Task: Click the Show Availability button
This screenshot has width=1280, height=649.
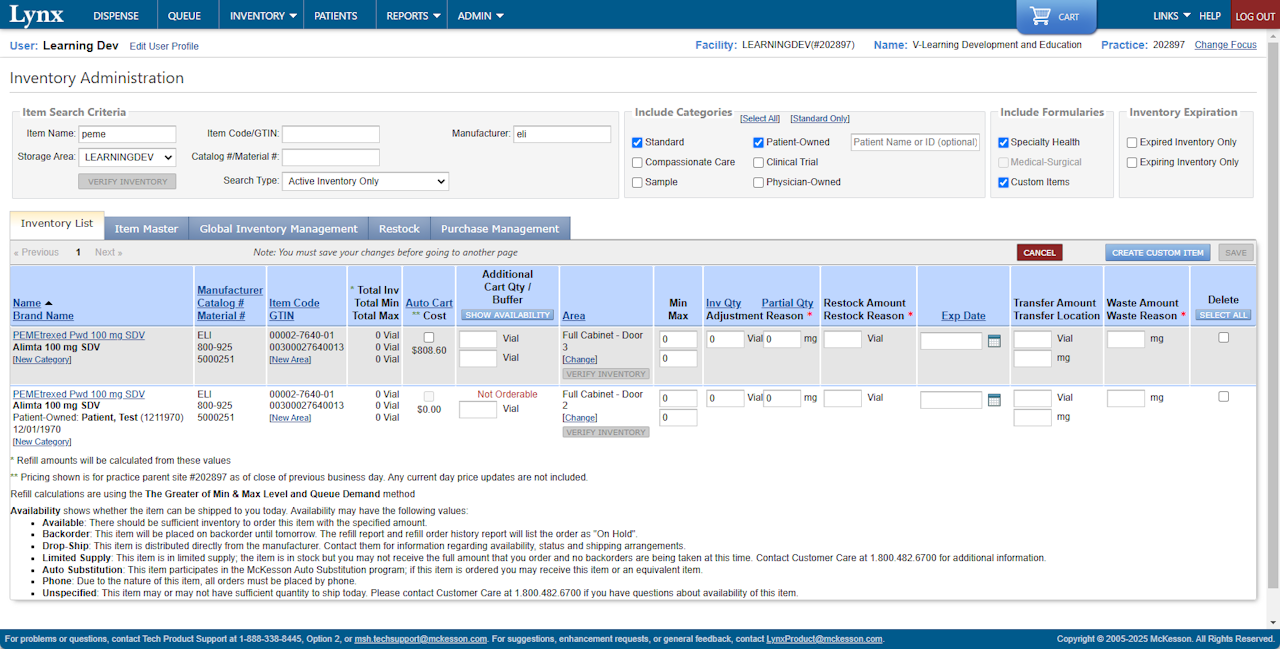Action: click(507, 315)
